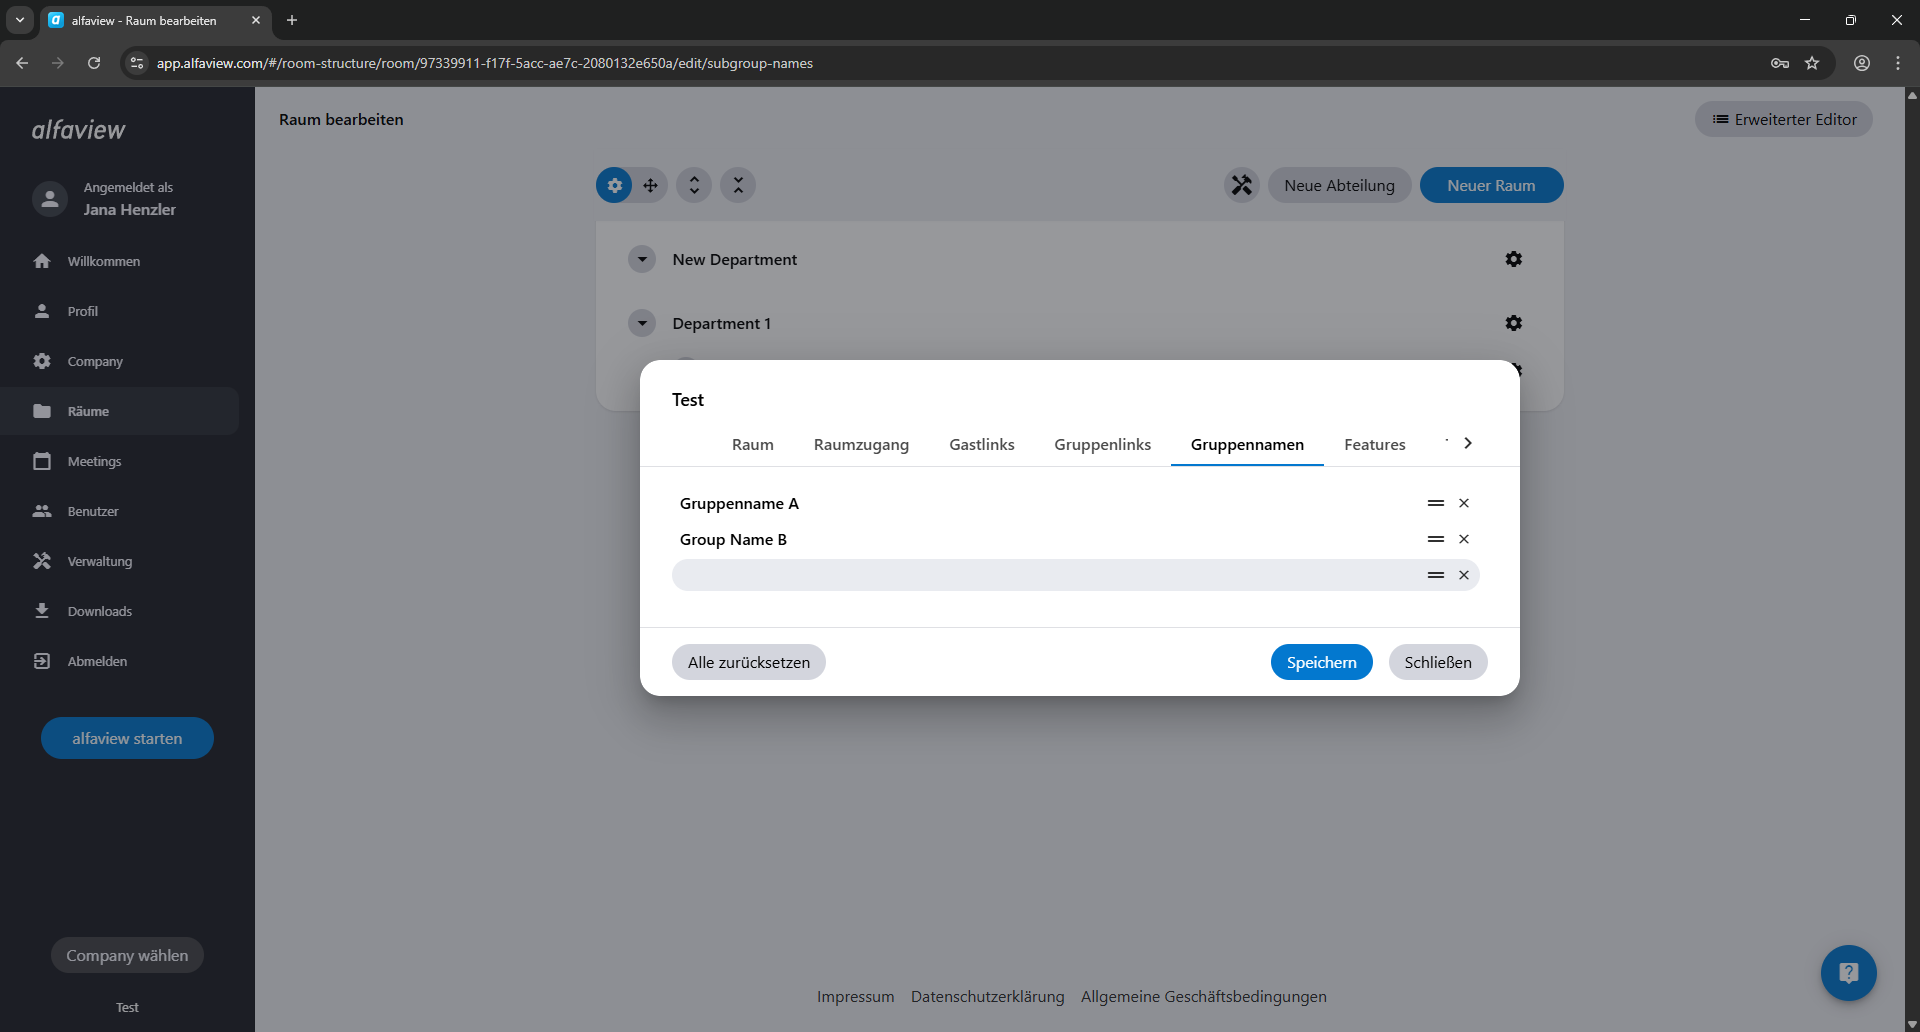The image size is (1920, 1032).
Task: Open settings gear for Department 1
Action: [x=1513, y=323]
